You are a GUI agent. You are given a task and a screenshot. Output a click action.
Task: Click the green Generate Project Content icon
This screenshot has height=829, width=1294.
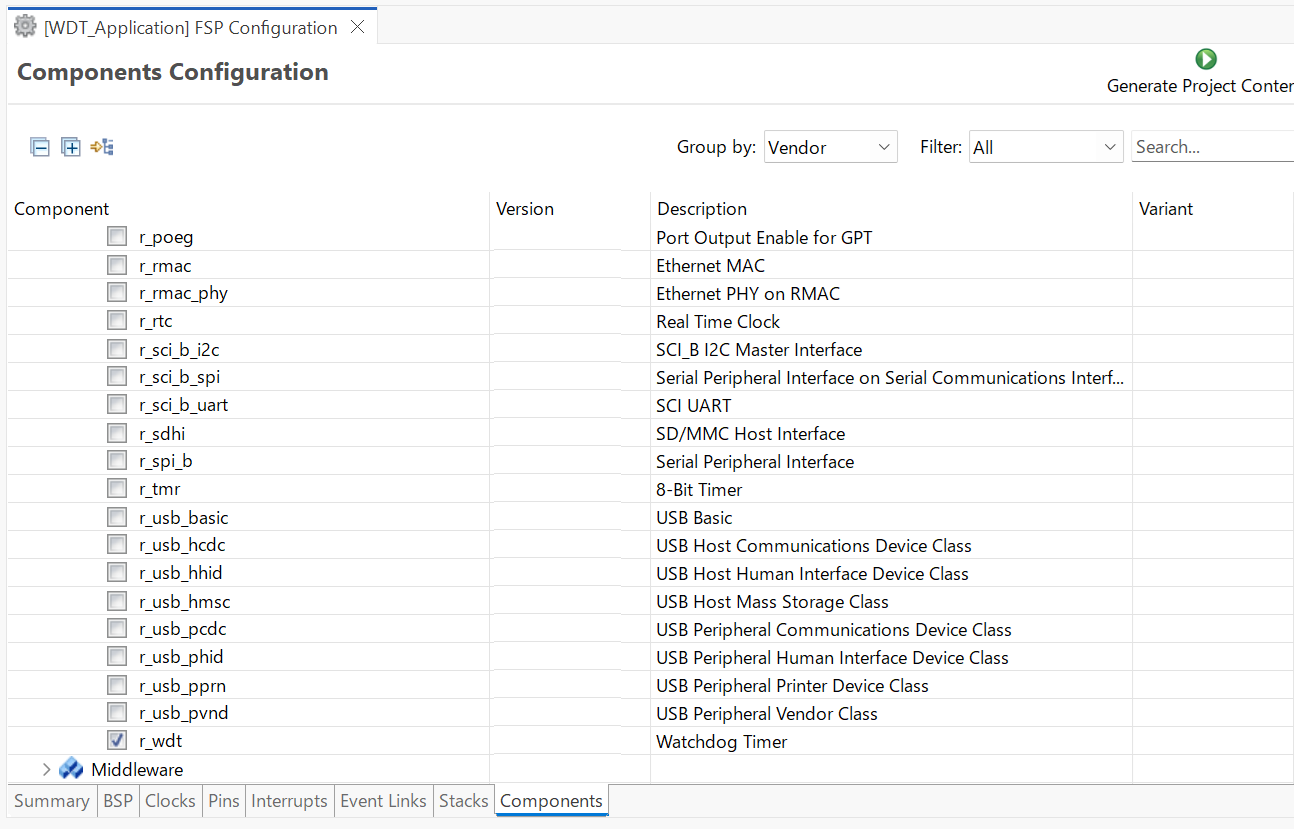coord(1206,59)
